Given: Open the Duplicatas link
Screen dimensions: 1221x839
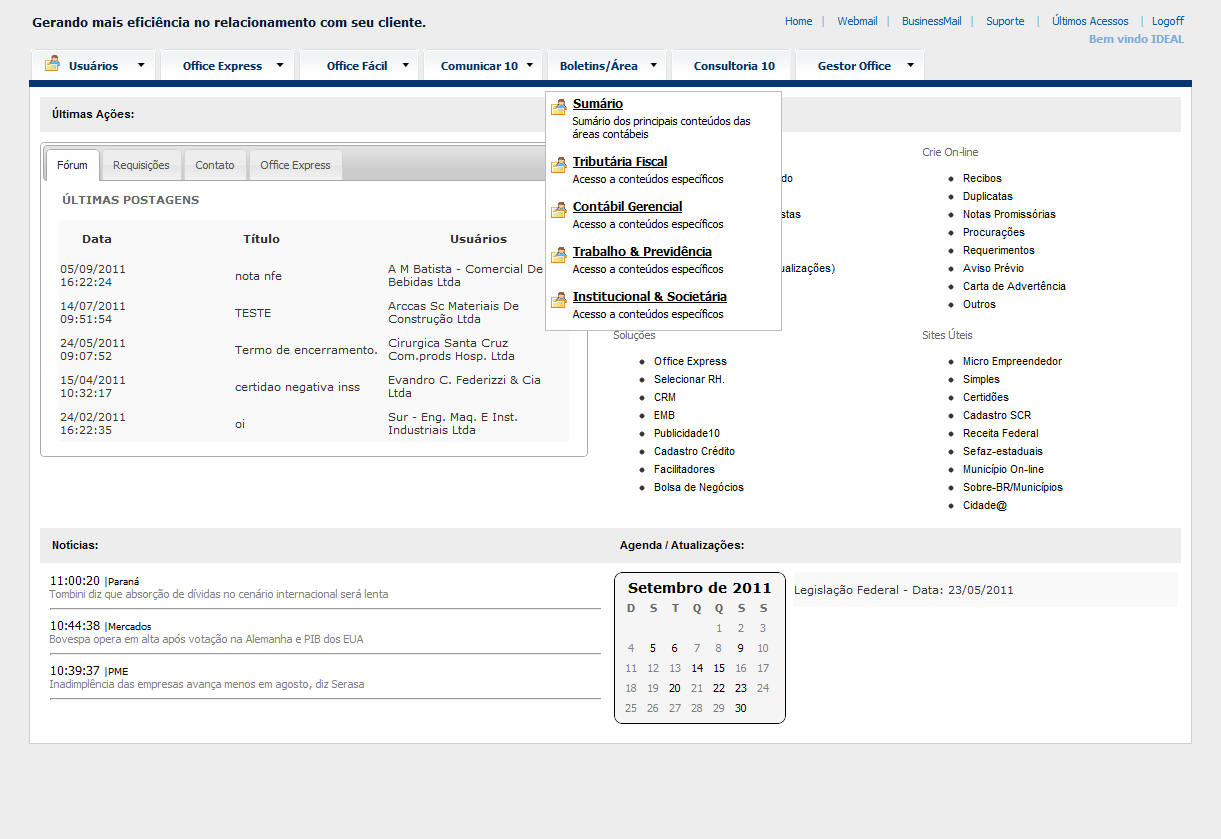Looking at the screenshot, I should tap(988, 196).
